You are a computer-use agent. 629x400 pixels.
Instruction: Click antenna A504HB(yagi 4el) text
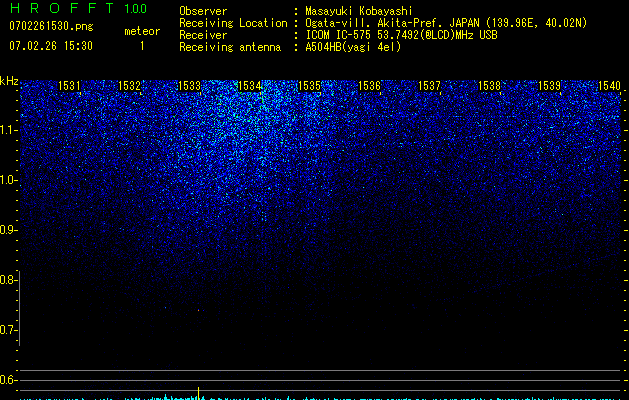[x=353, y=47]
